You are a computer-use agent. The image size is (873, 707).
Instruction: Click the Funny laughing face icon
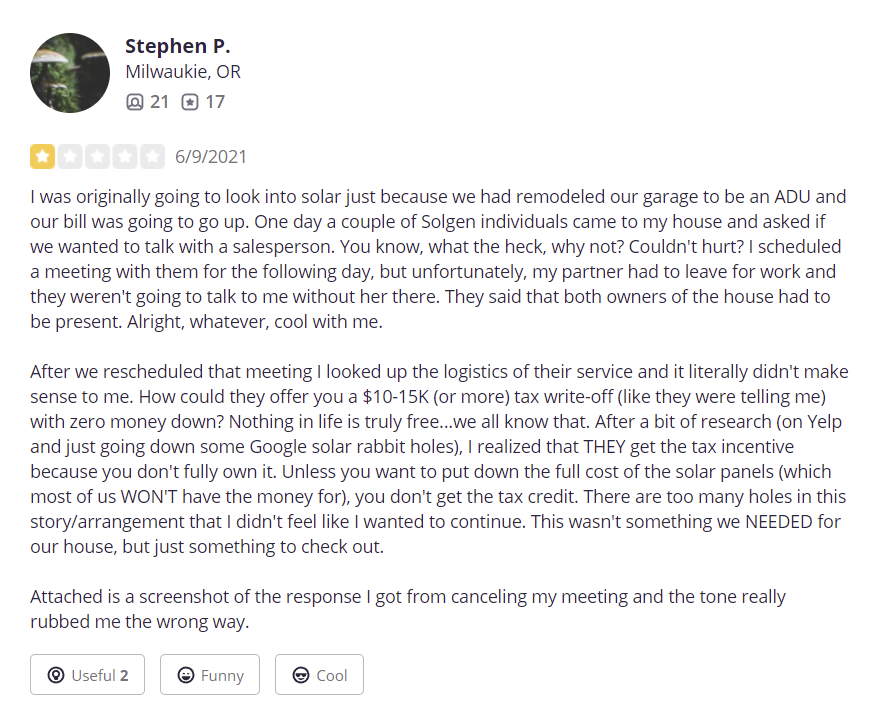(x=185, y=675)
